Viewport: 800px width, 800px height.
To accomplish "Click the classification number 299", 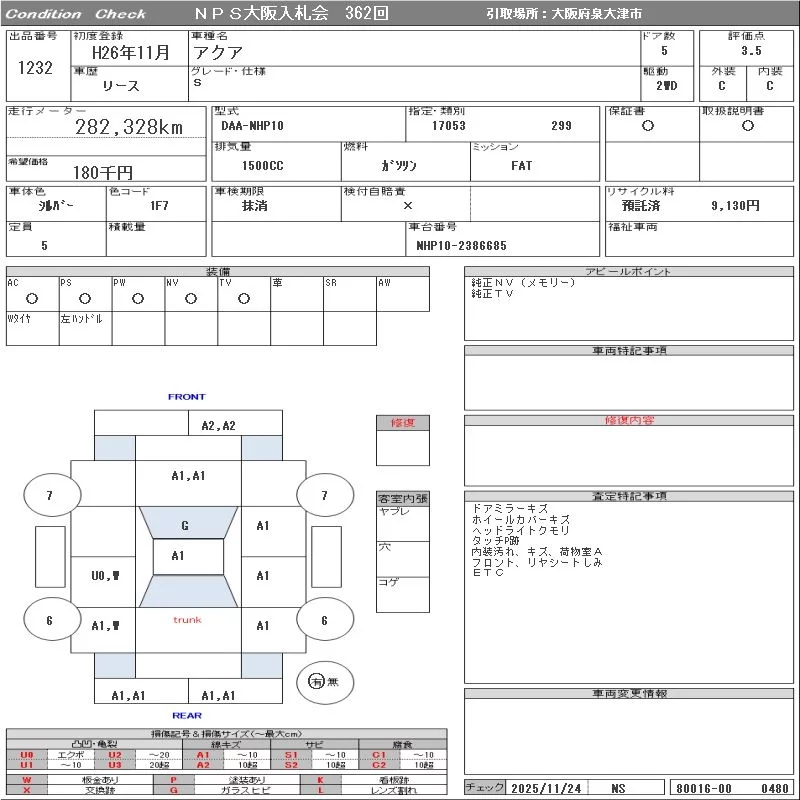I will click(x=561, y=126).
